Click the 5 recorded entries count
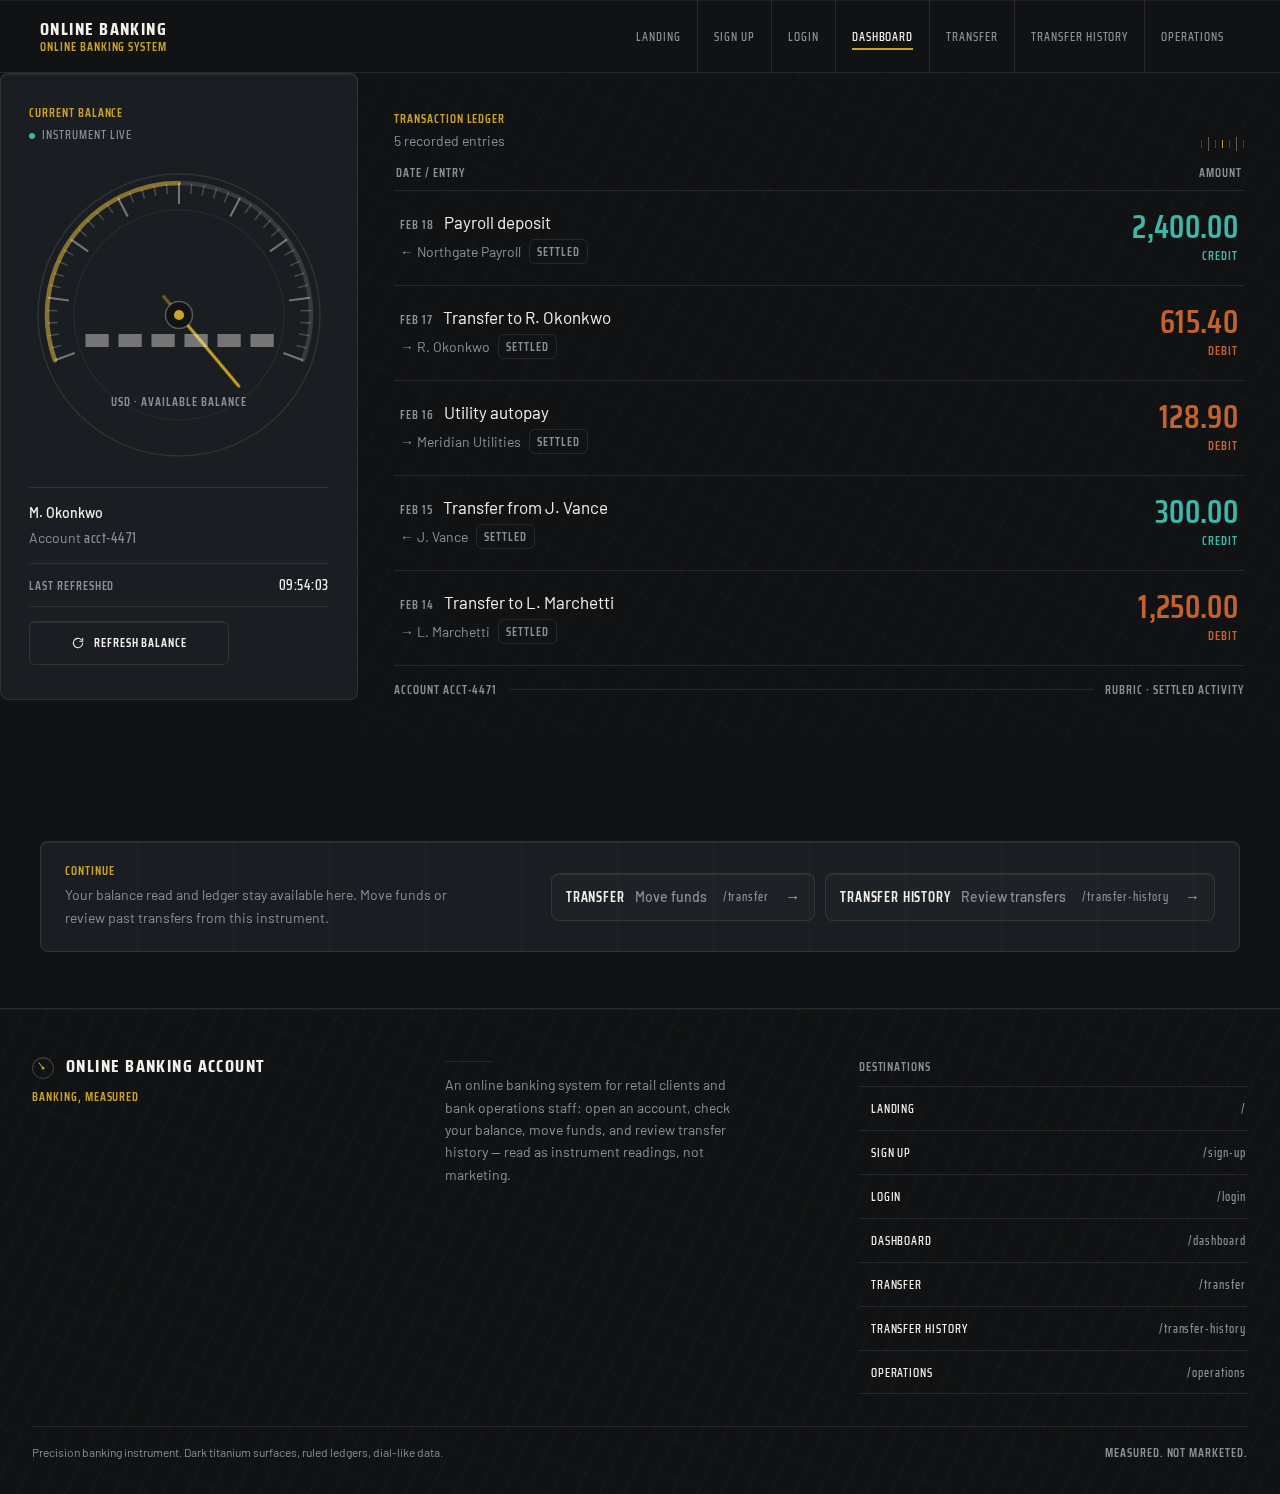The height and width of the screenshot is (1494, 1280). click(x=449, y=142)
